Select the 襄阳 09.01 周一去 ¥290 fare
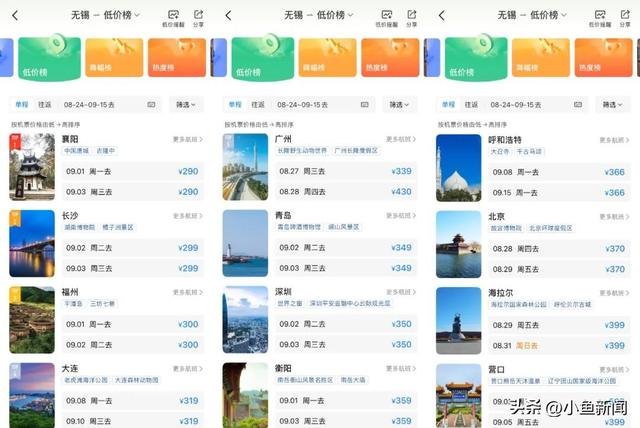 [133, 171]
